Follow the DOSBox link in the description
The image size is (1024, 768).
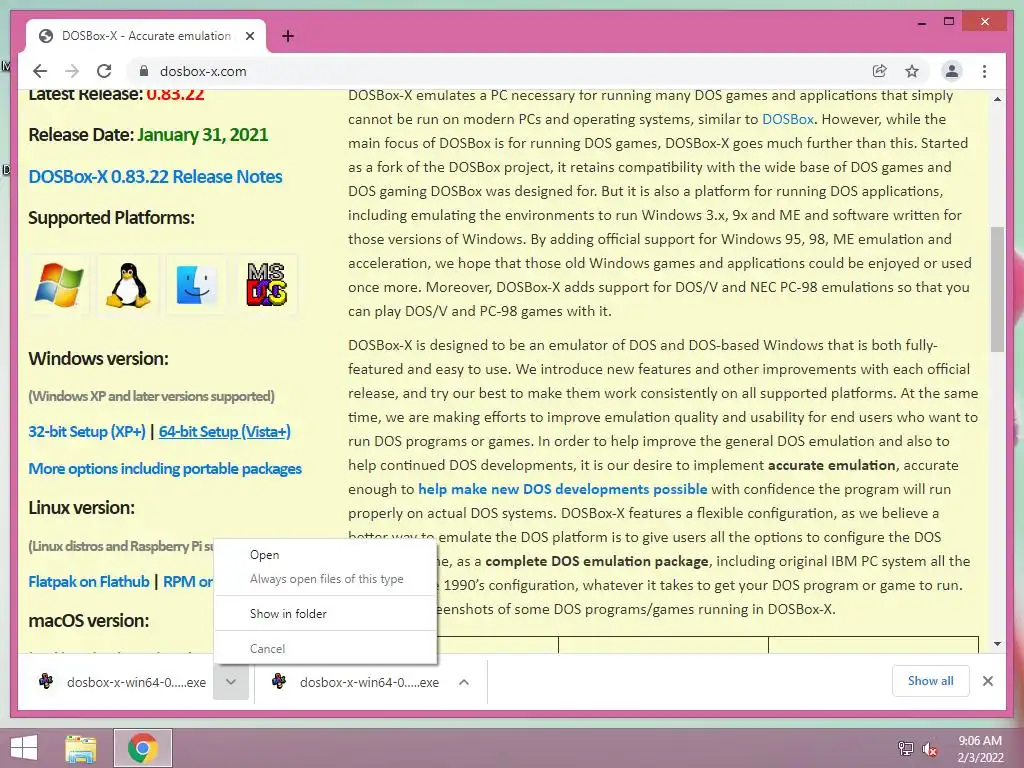788,119
